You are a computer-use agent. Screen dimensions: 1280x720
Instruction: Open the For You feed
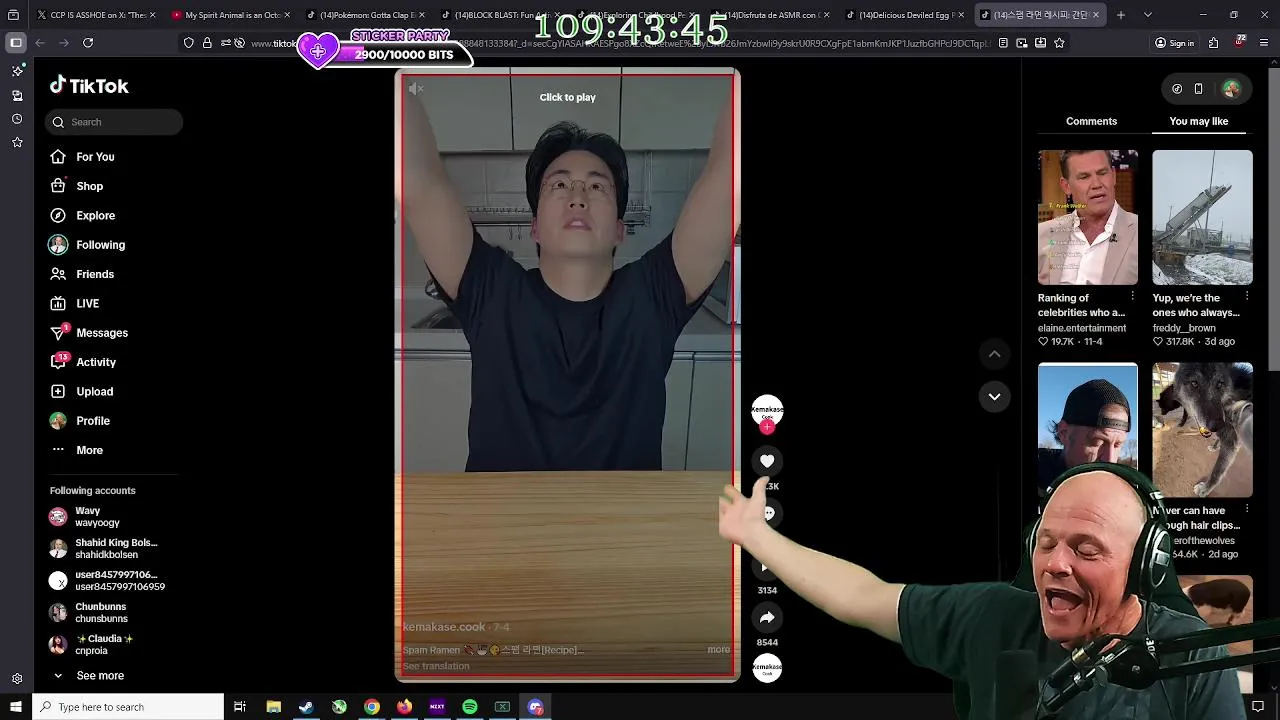[x=82, y=157]
